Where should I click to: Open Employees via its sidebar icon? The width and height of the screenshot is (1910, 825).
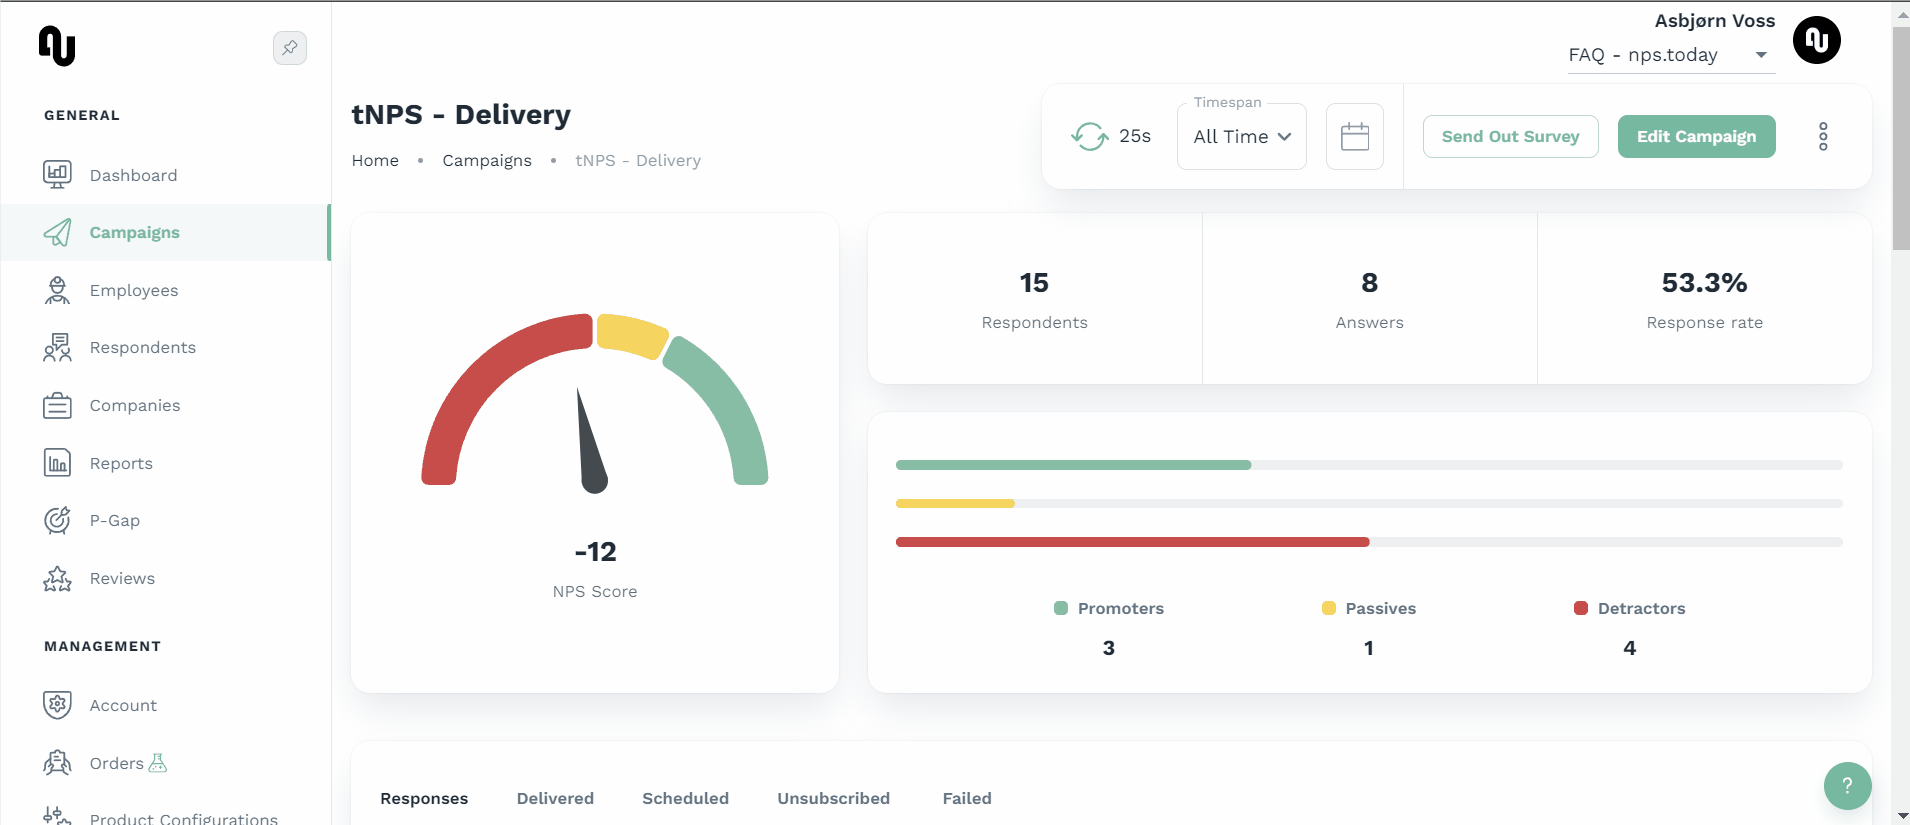[x=57, y=290]
